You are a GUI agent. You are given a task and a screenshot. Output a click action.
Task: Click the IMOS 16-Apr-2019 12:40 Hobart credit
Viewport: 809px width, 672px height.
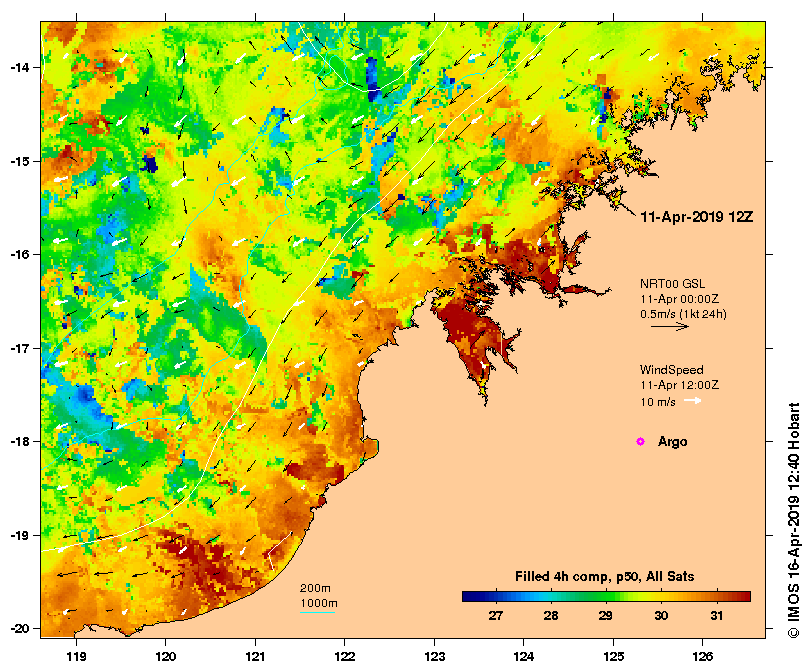[794, 520]
